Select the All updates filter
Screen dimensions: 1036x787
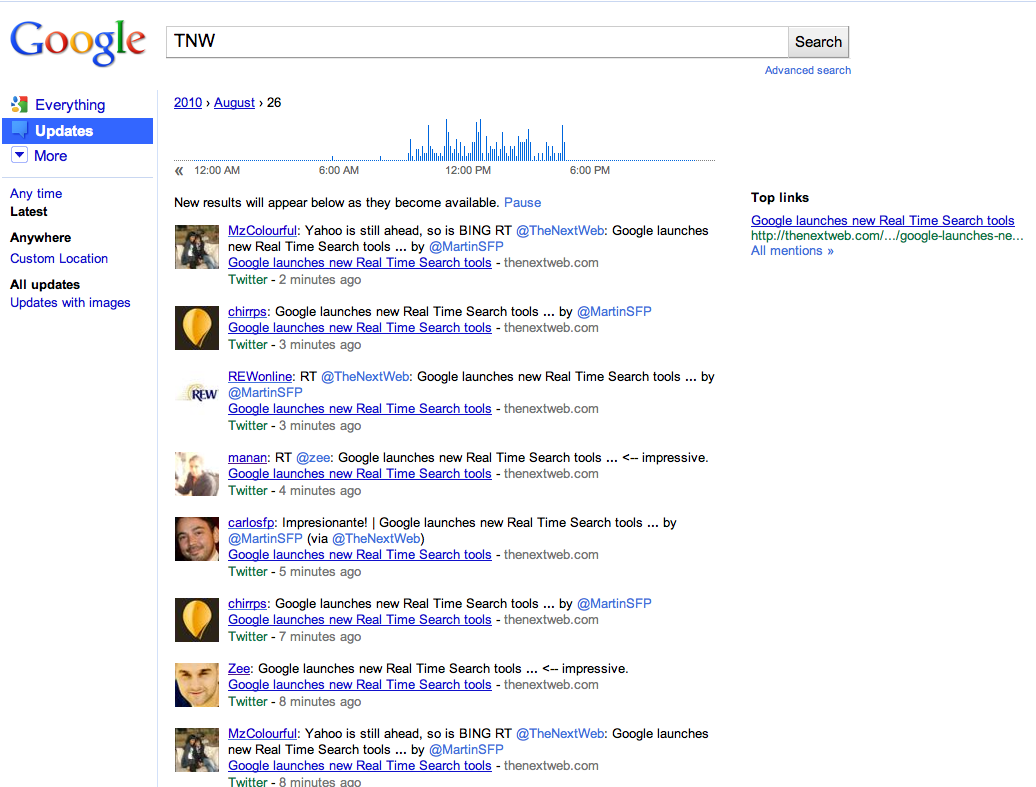45,284
